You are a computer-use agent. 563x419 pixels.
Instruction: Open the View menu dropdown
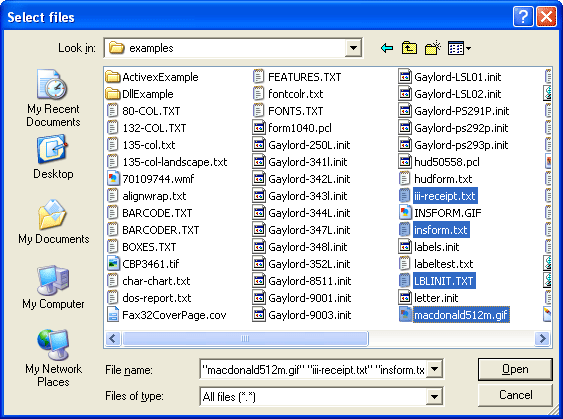(459, 48)
